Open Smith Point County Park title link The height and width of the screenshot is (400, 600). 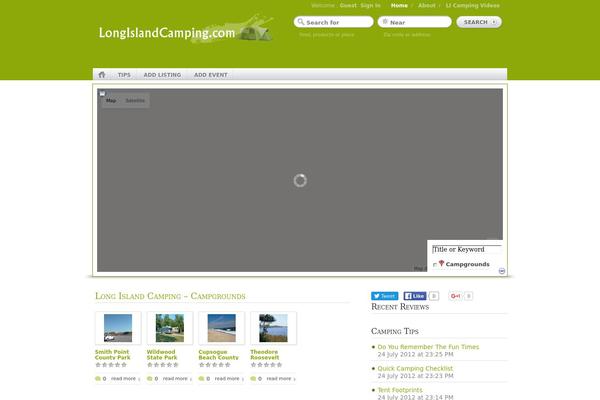(112, 354)
